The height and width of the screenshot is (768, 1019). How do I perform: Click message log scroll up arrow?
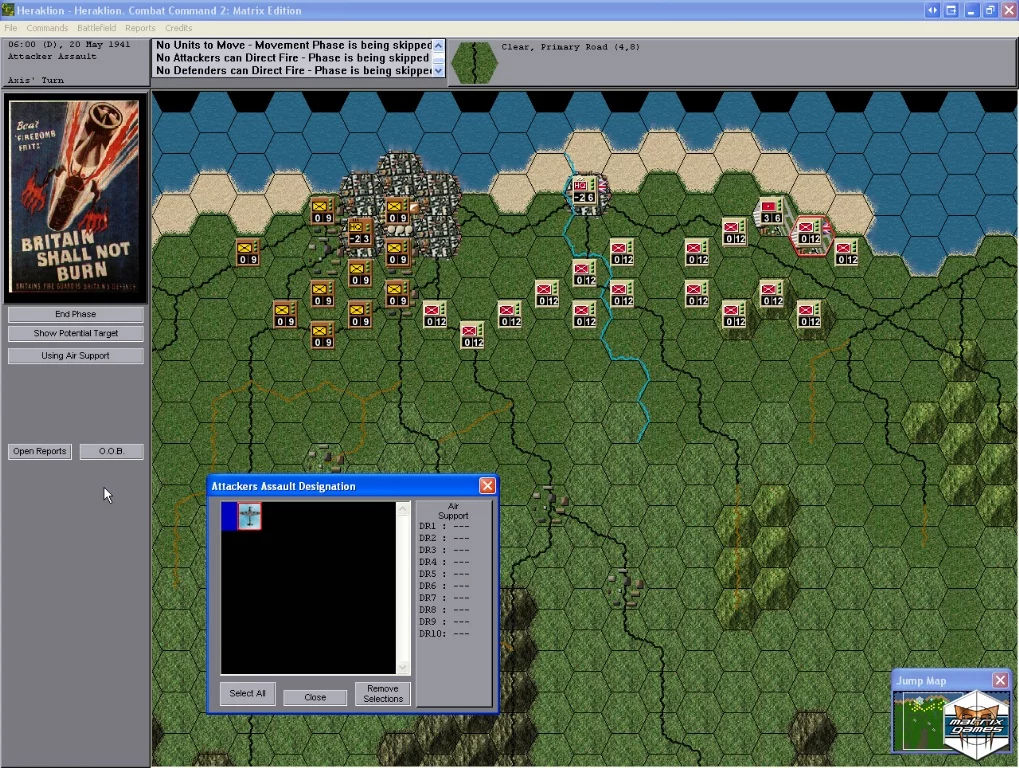(x=439, y=45)
